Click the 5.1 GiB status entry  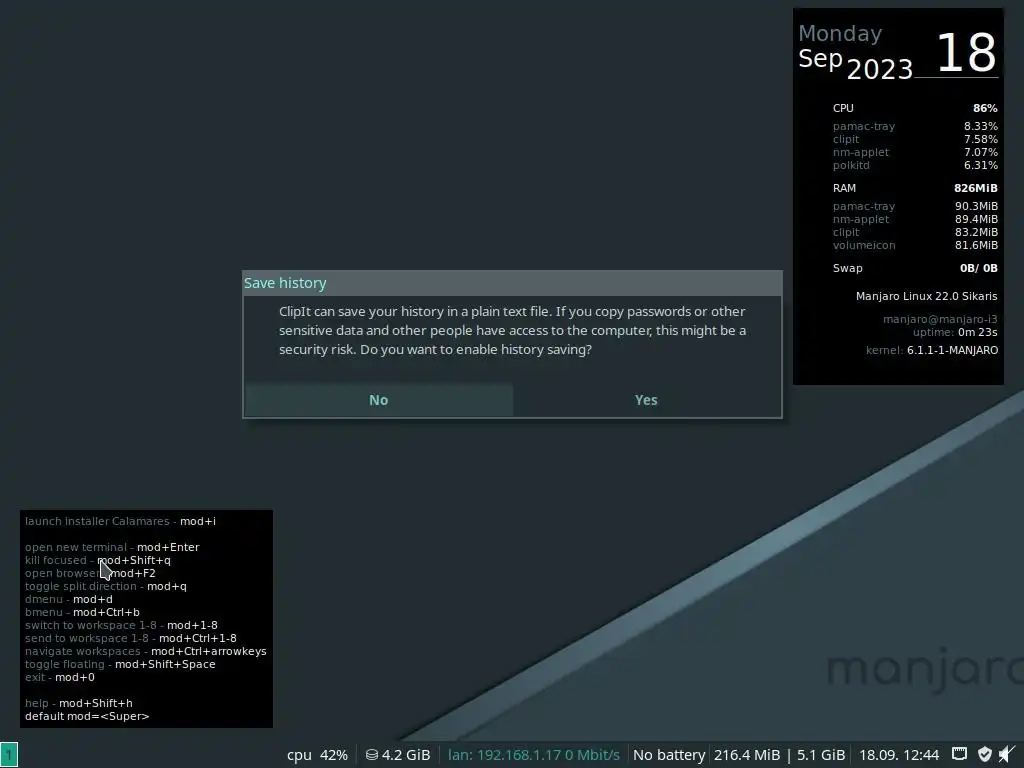coord(821,755)
